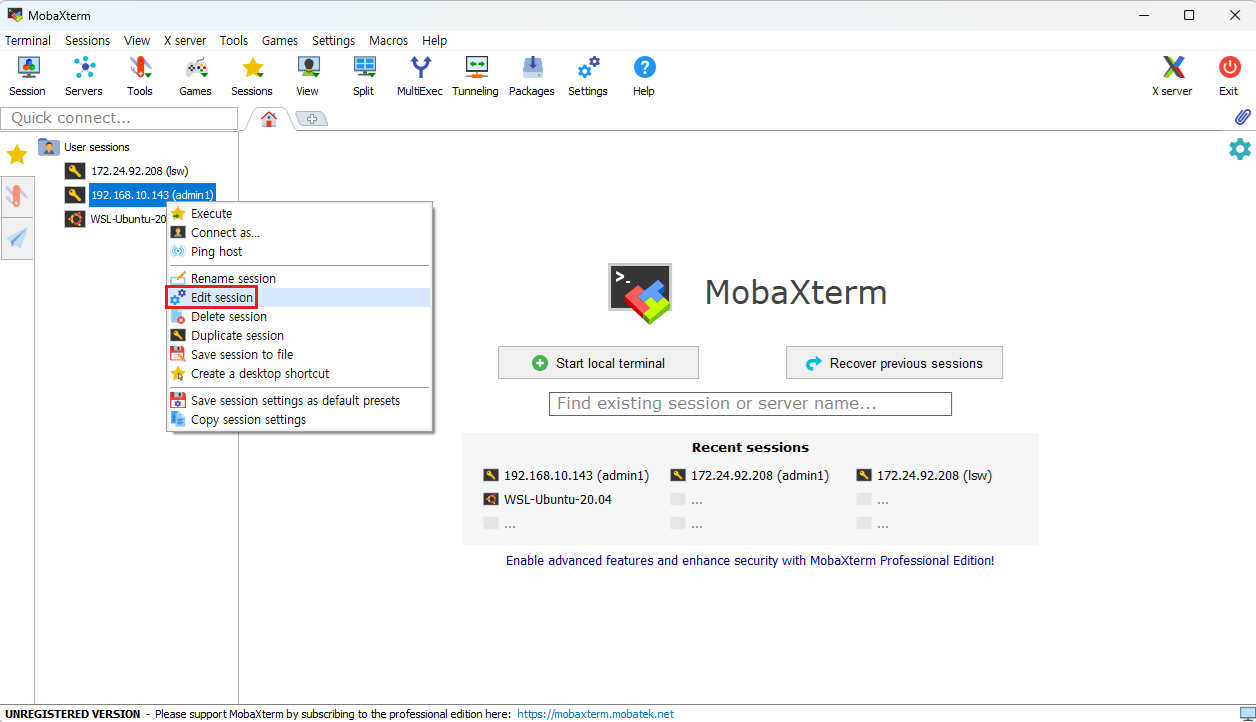Viewport: 1256px width, 722px height.
Task: Click the Professional Edition promotion link
Action: coord(750,561)
